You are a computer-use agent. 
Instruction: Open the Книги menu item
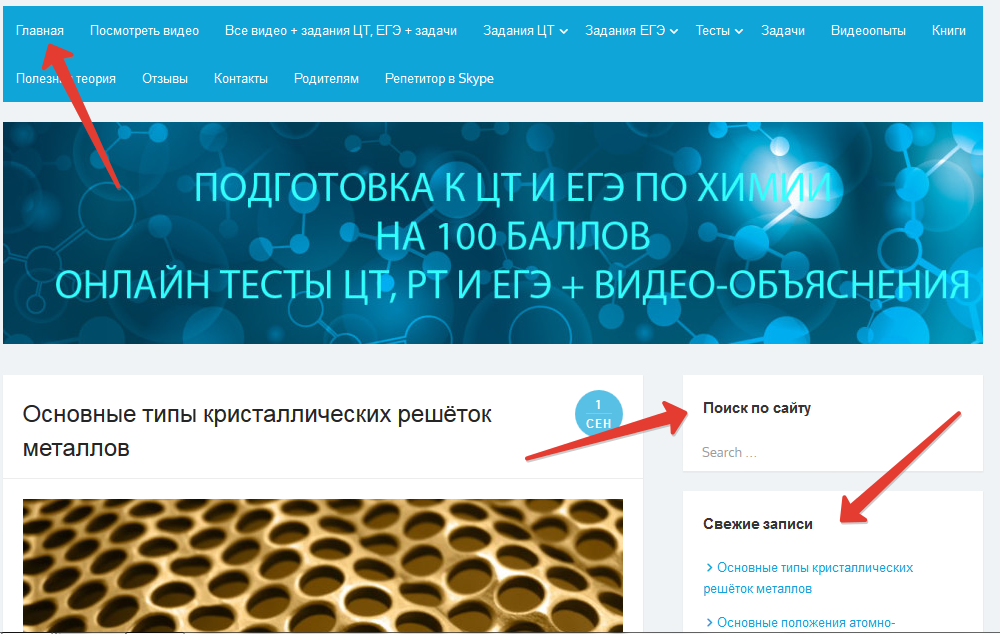[948, 31]
